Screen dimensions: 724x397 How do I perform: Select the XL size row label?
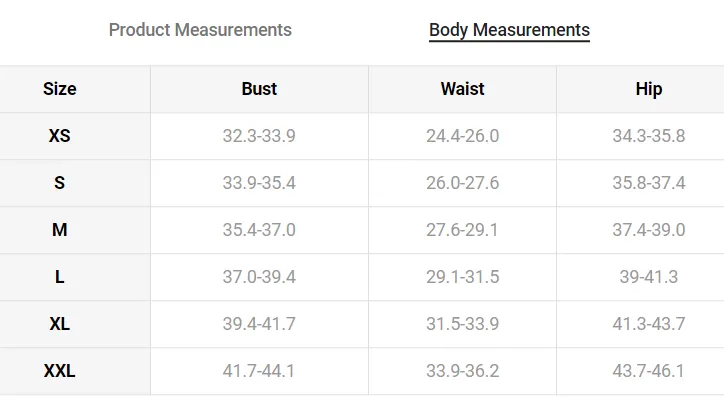(60, 324)
